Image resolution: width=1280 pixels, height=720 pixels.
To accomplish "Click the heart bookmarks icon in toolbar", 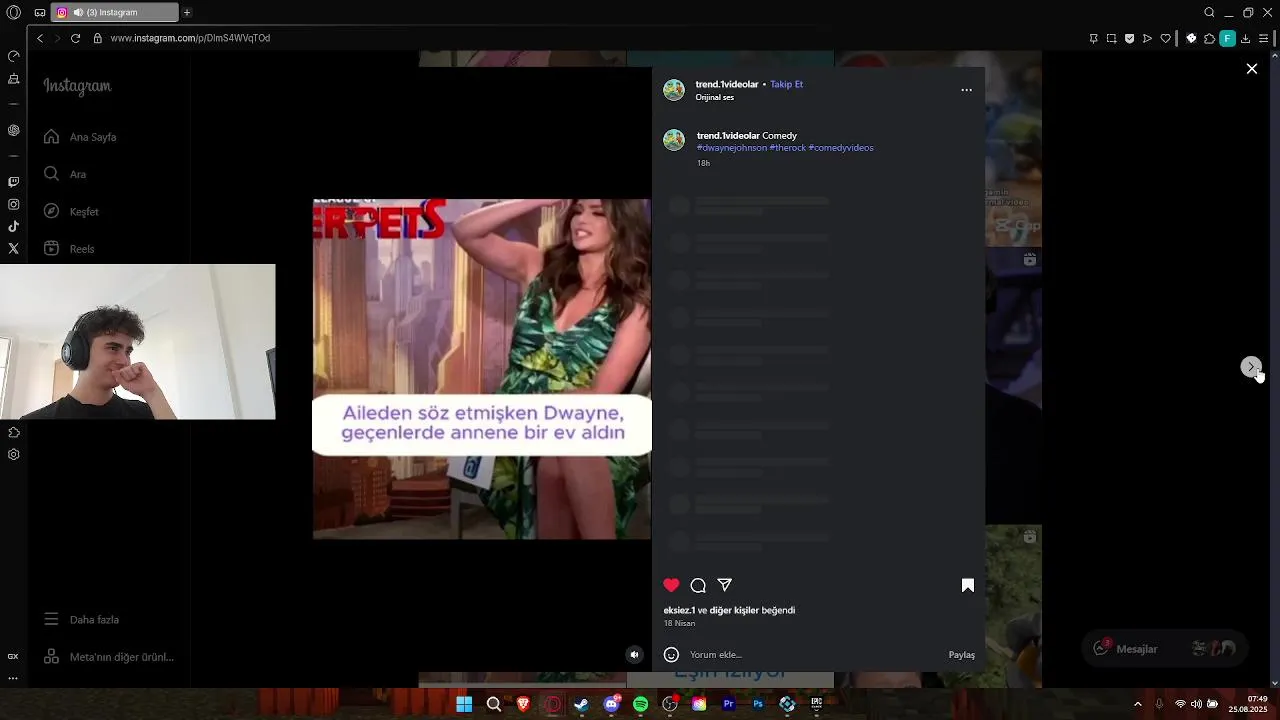I will point(1165,38).
